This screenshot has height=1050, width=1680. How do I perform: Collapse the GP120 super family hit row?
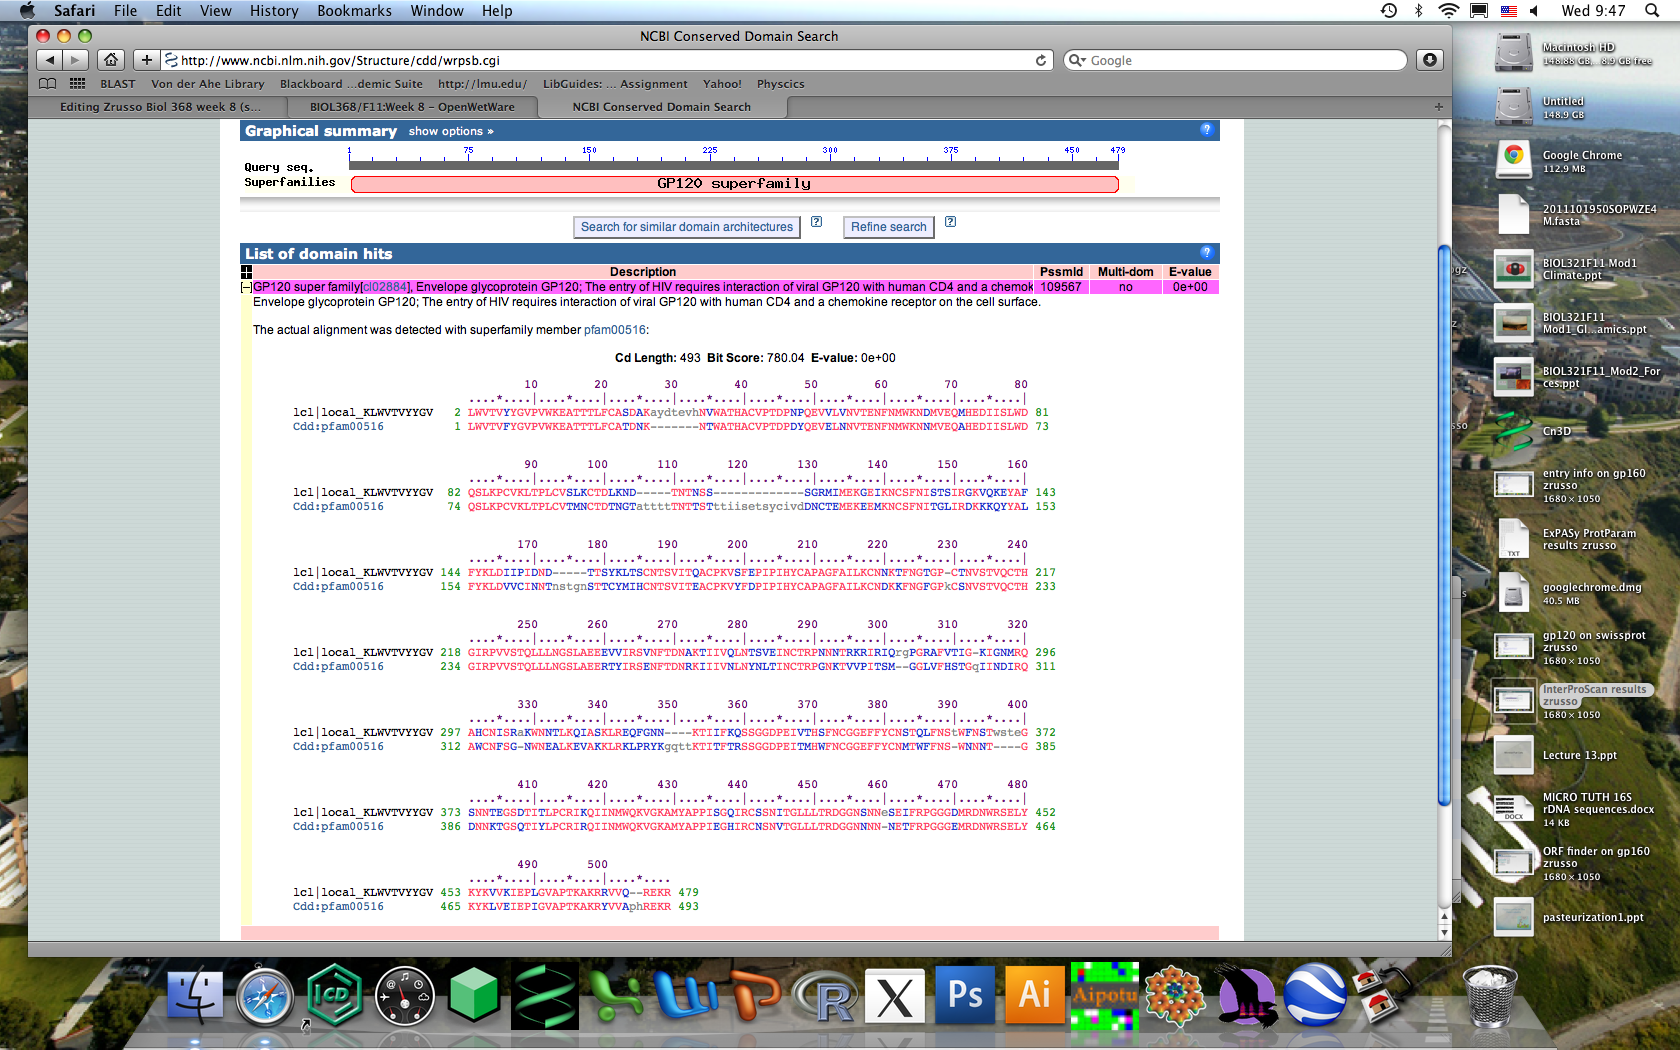[x=246, y=287]
